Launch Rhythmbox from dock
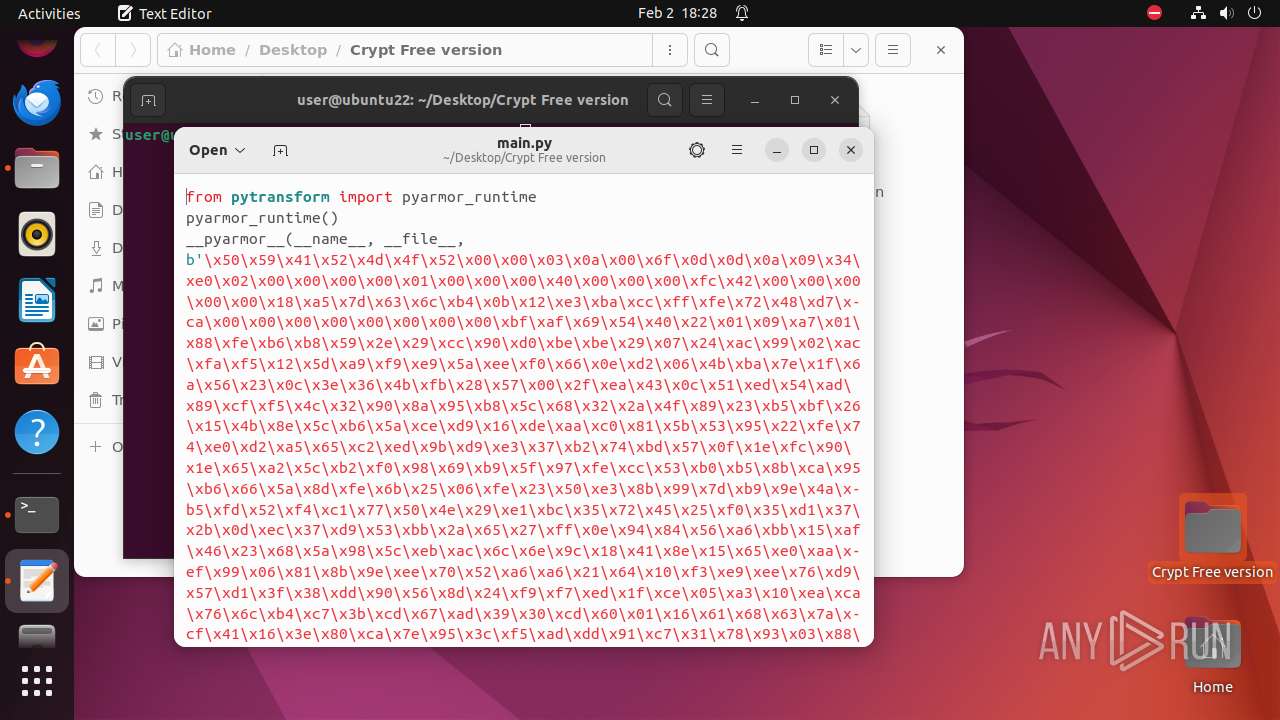Screen dimensions: 1280x720 point(37,234)
